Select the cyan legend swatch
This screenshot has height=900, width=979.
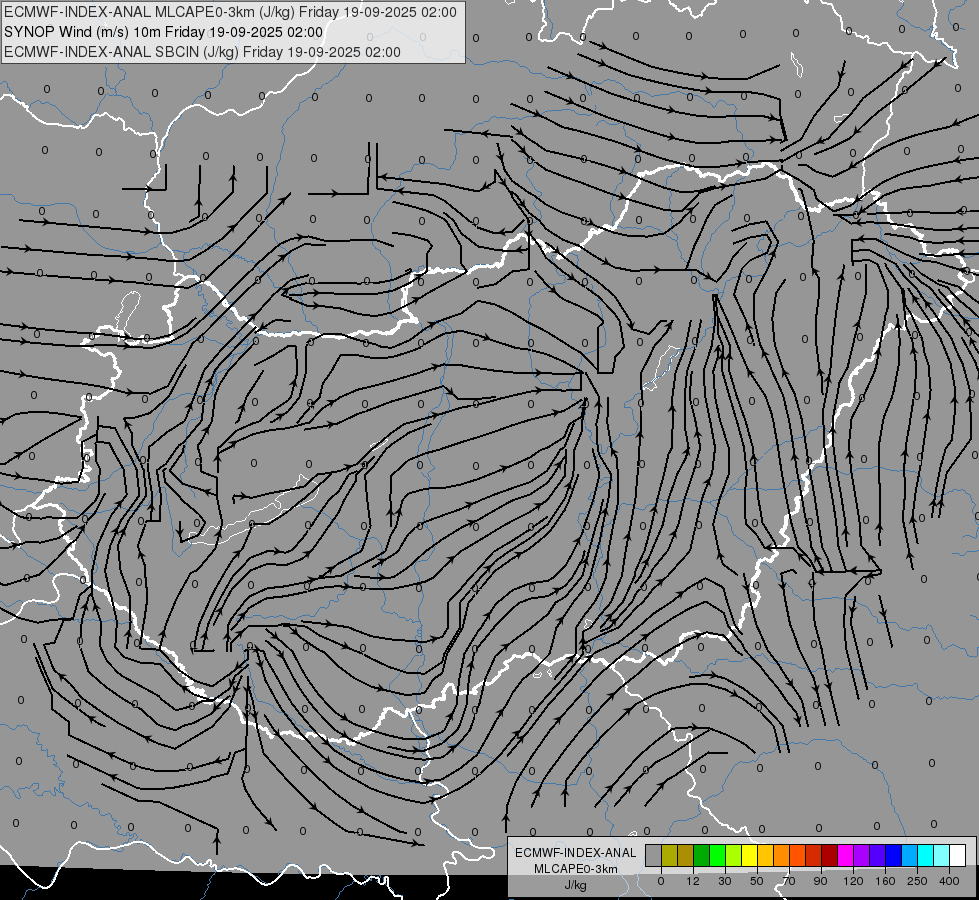pyautogui.click(x=926, y=855)
